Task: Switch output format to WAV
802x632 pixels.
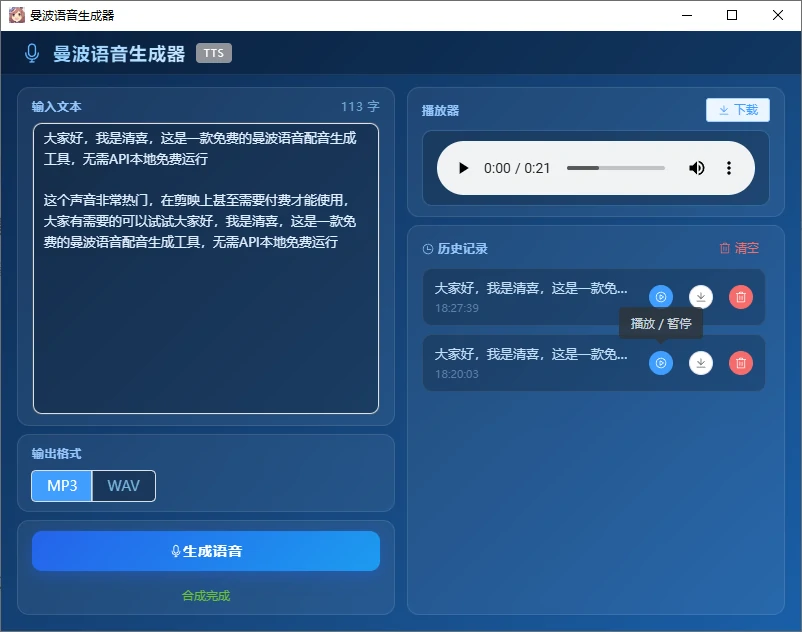Action: [124, 486]
